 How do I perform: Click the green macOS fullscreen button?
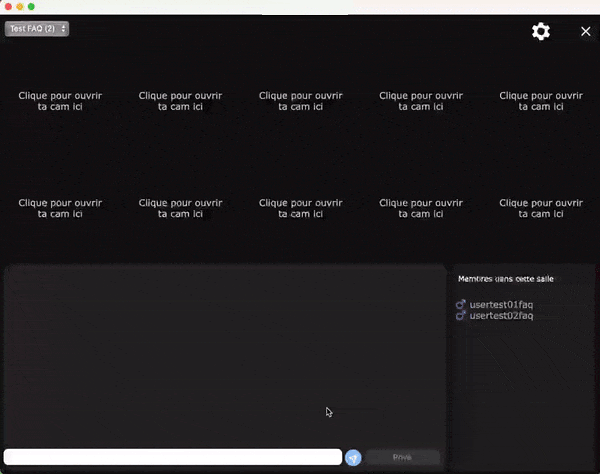click(31, 7)
